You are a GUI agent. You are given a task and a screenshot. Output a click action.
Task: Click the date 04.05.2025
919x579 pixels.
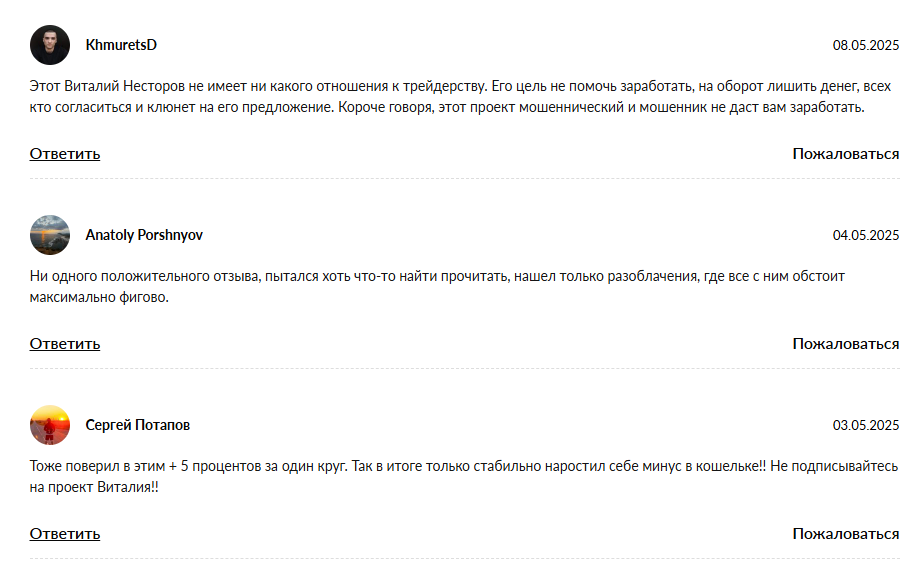point(866,235)
